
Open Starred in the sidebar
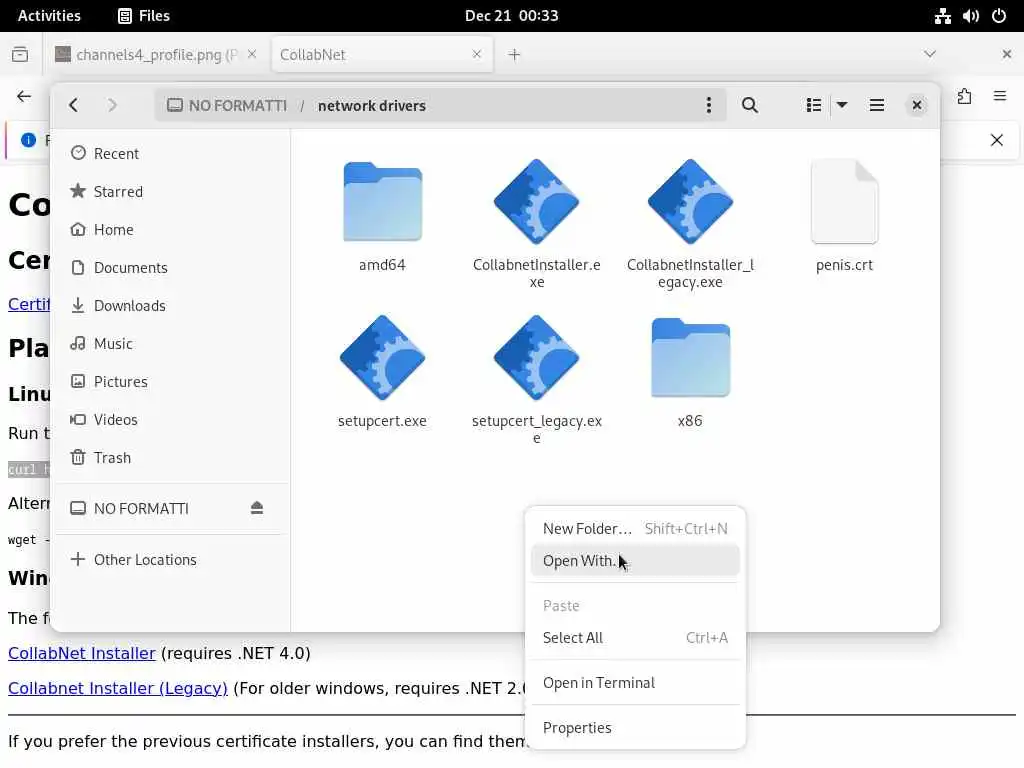click(170, 191)
